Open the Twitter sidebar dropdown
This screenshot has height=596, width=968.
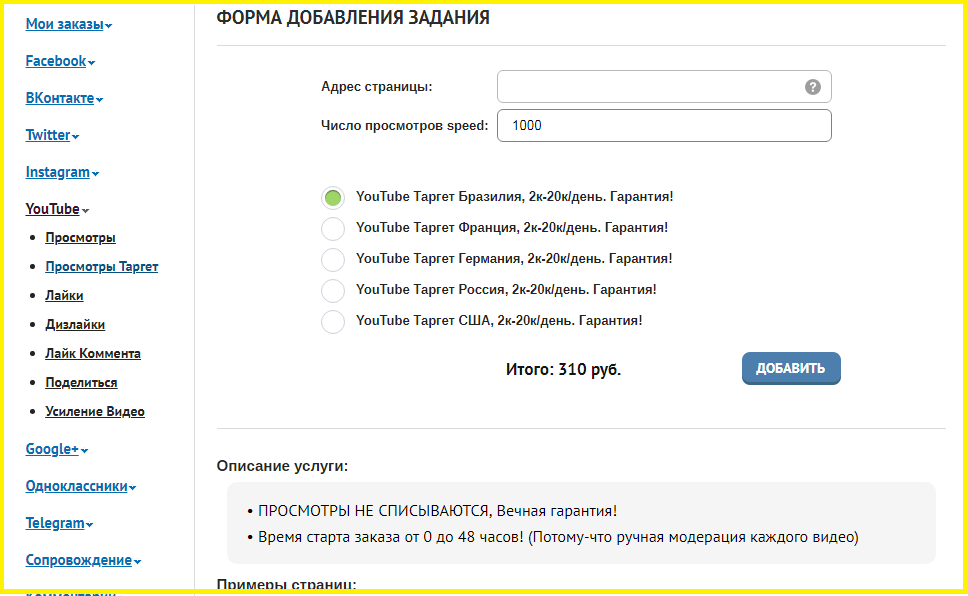click(x=52, y=135)
